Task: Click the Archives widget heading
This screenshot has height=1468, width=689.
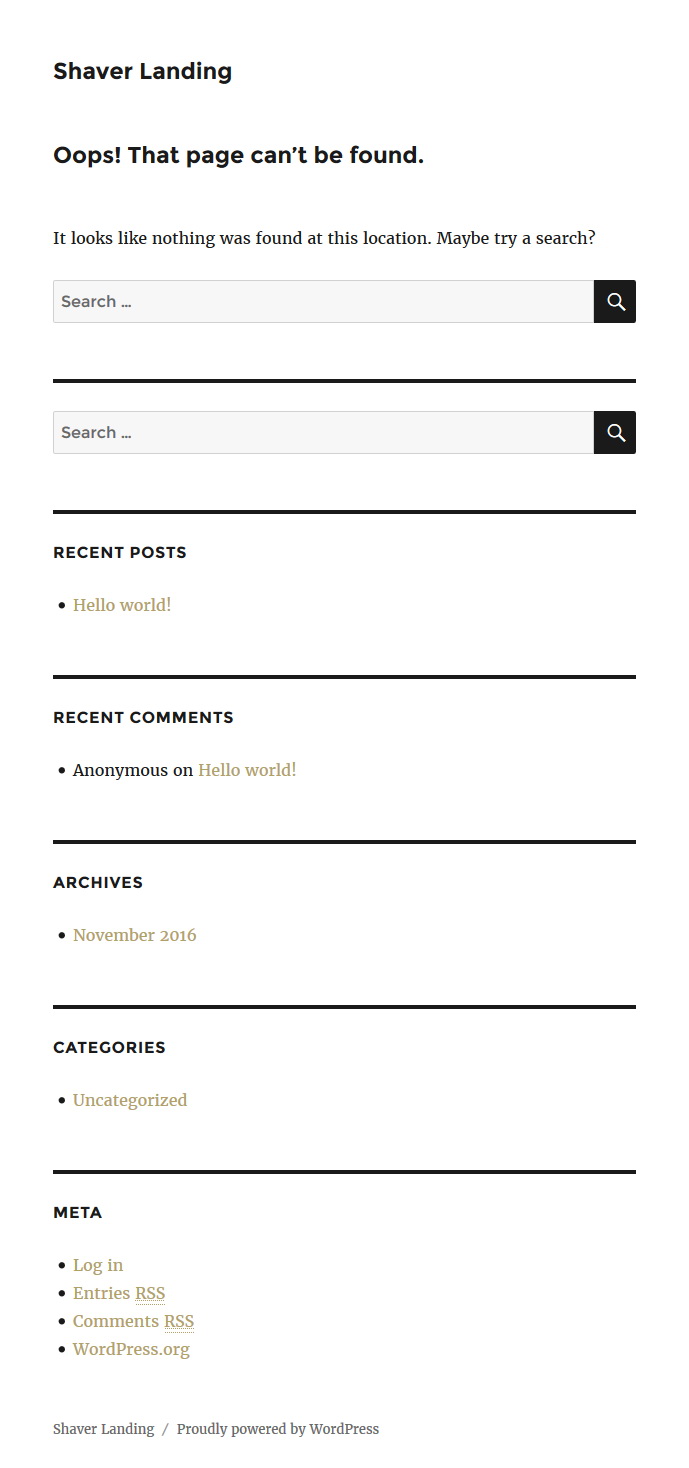Action: click(98, 882)
